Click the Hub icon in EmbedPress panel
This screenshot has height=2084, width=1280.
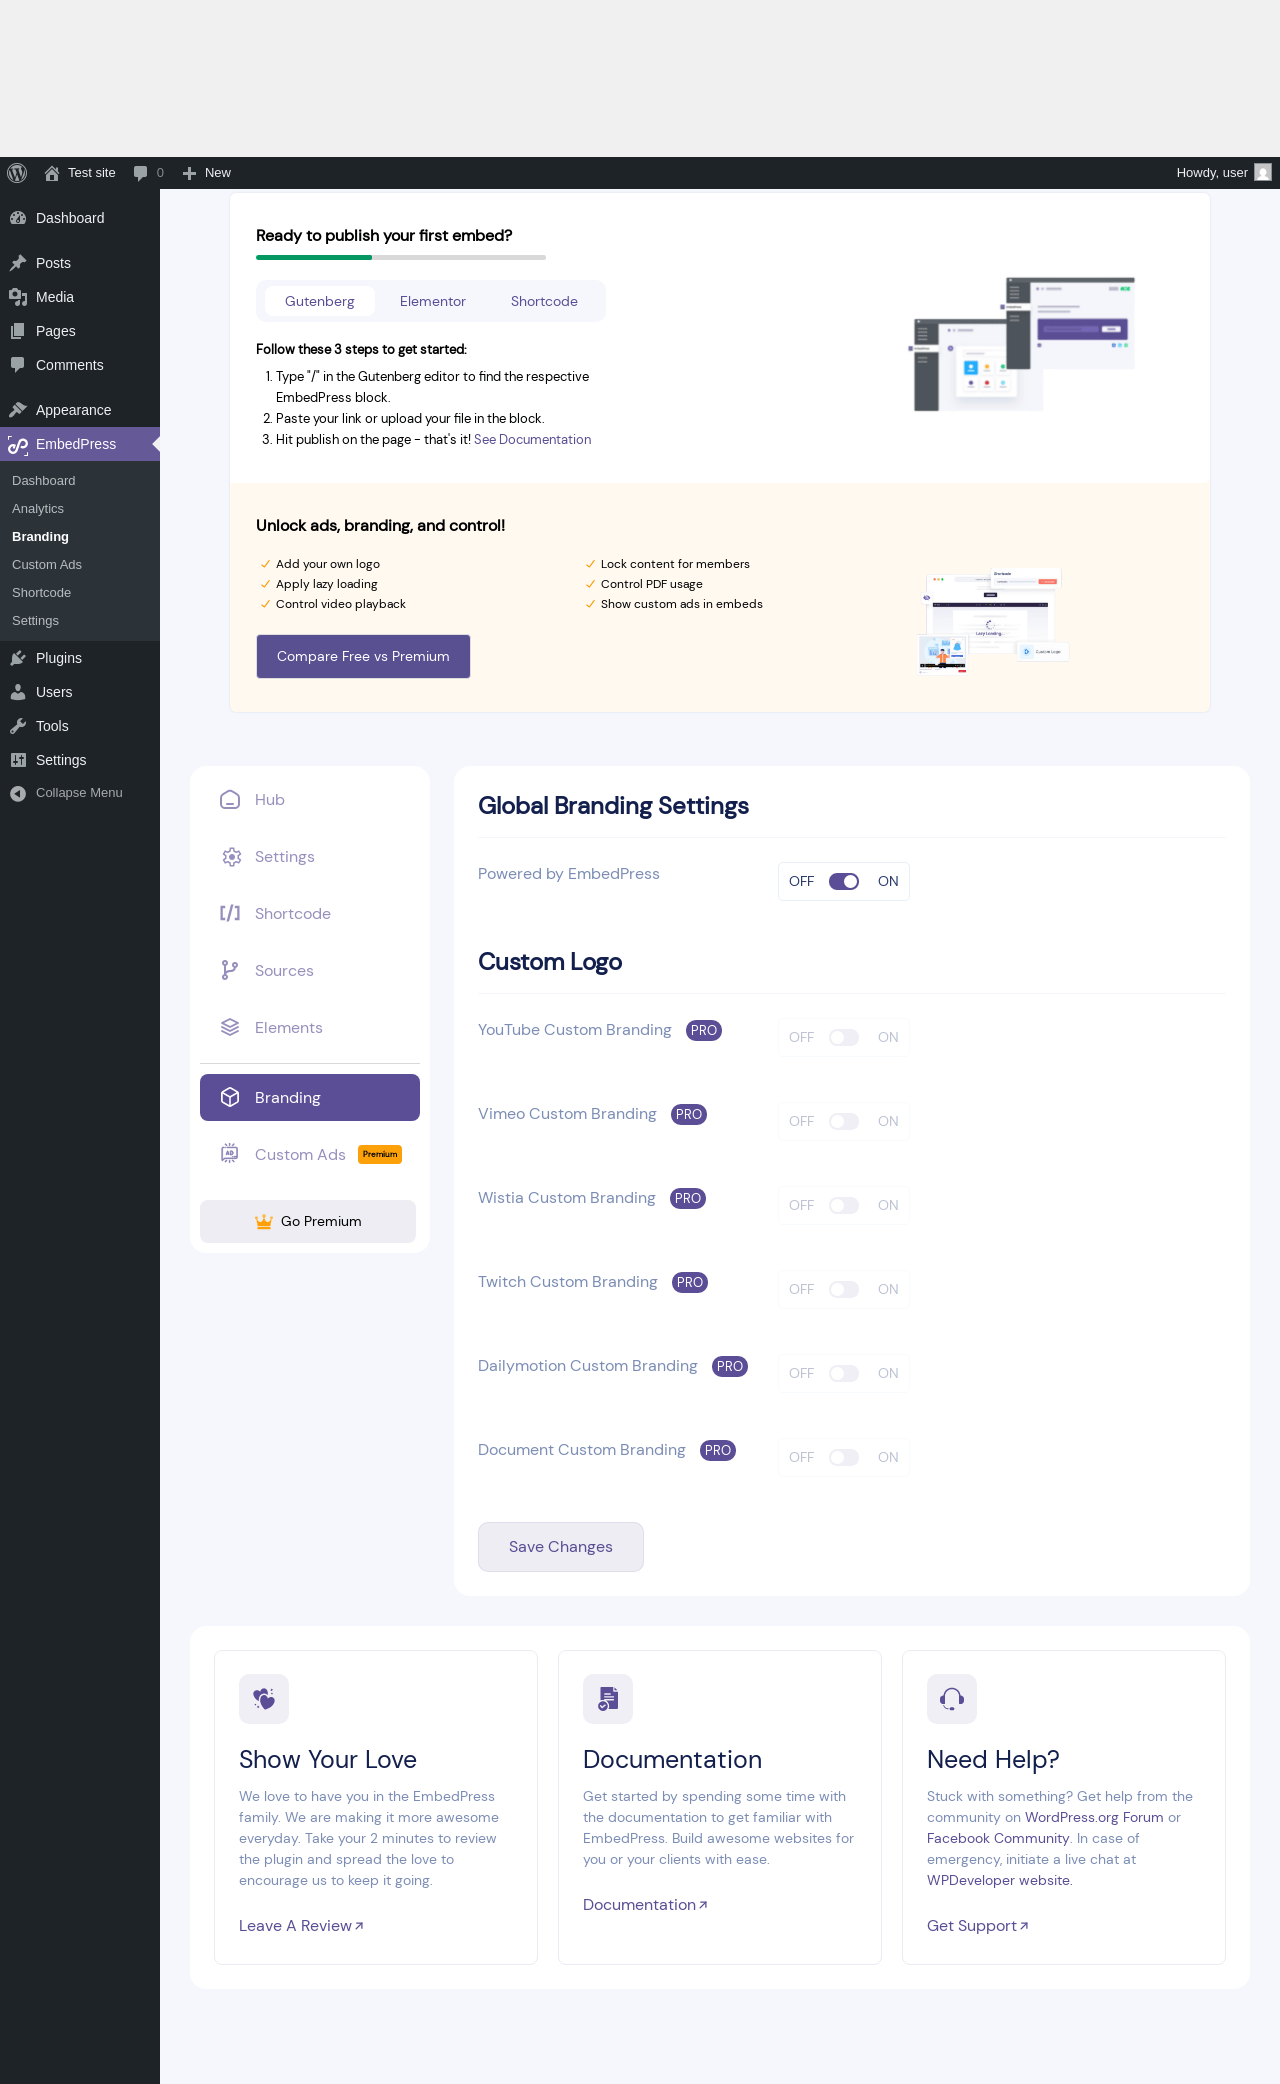(x=230, y=800)
